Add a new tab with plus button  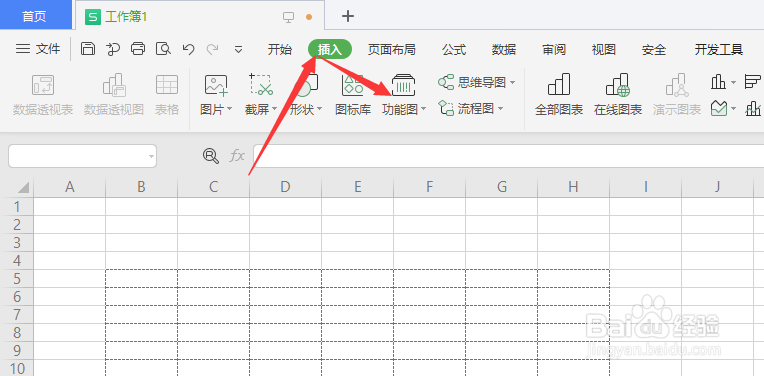pyautogui.click(x=347, y=16)
